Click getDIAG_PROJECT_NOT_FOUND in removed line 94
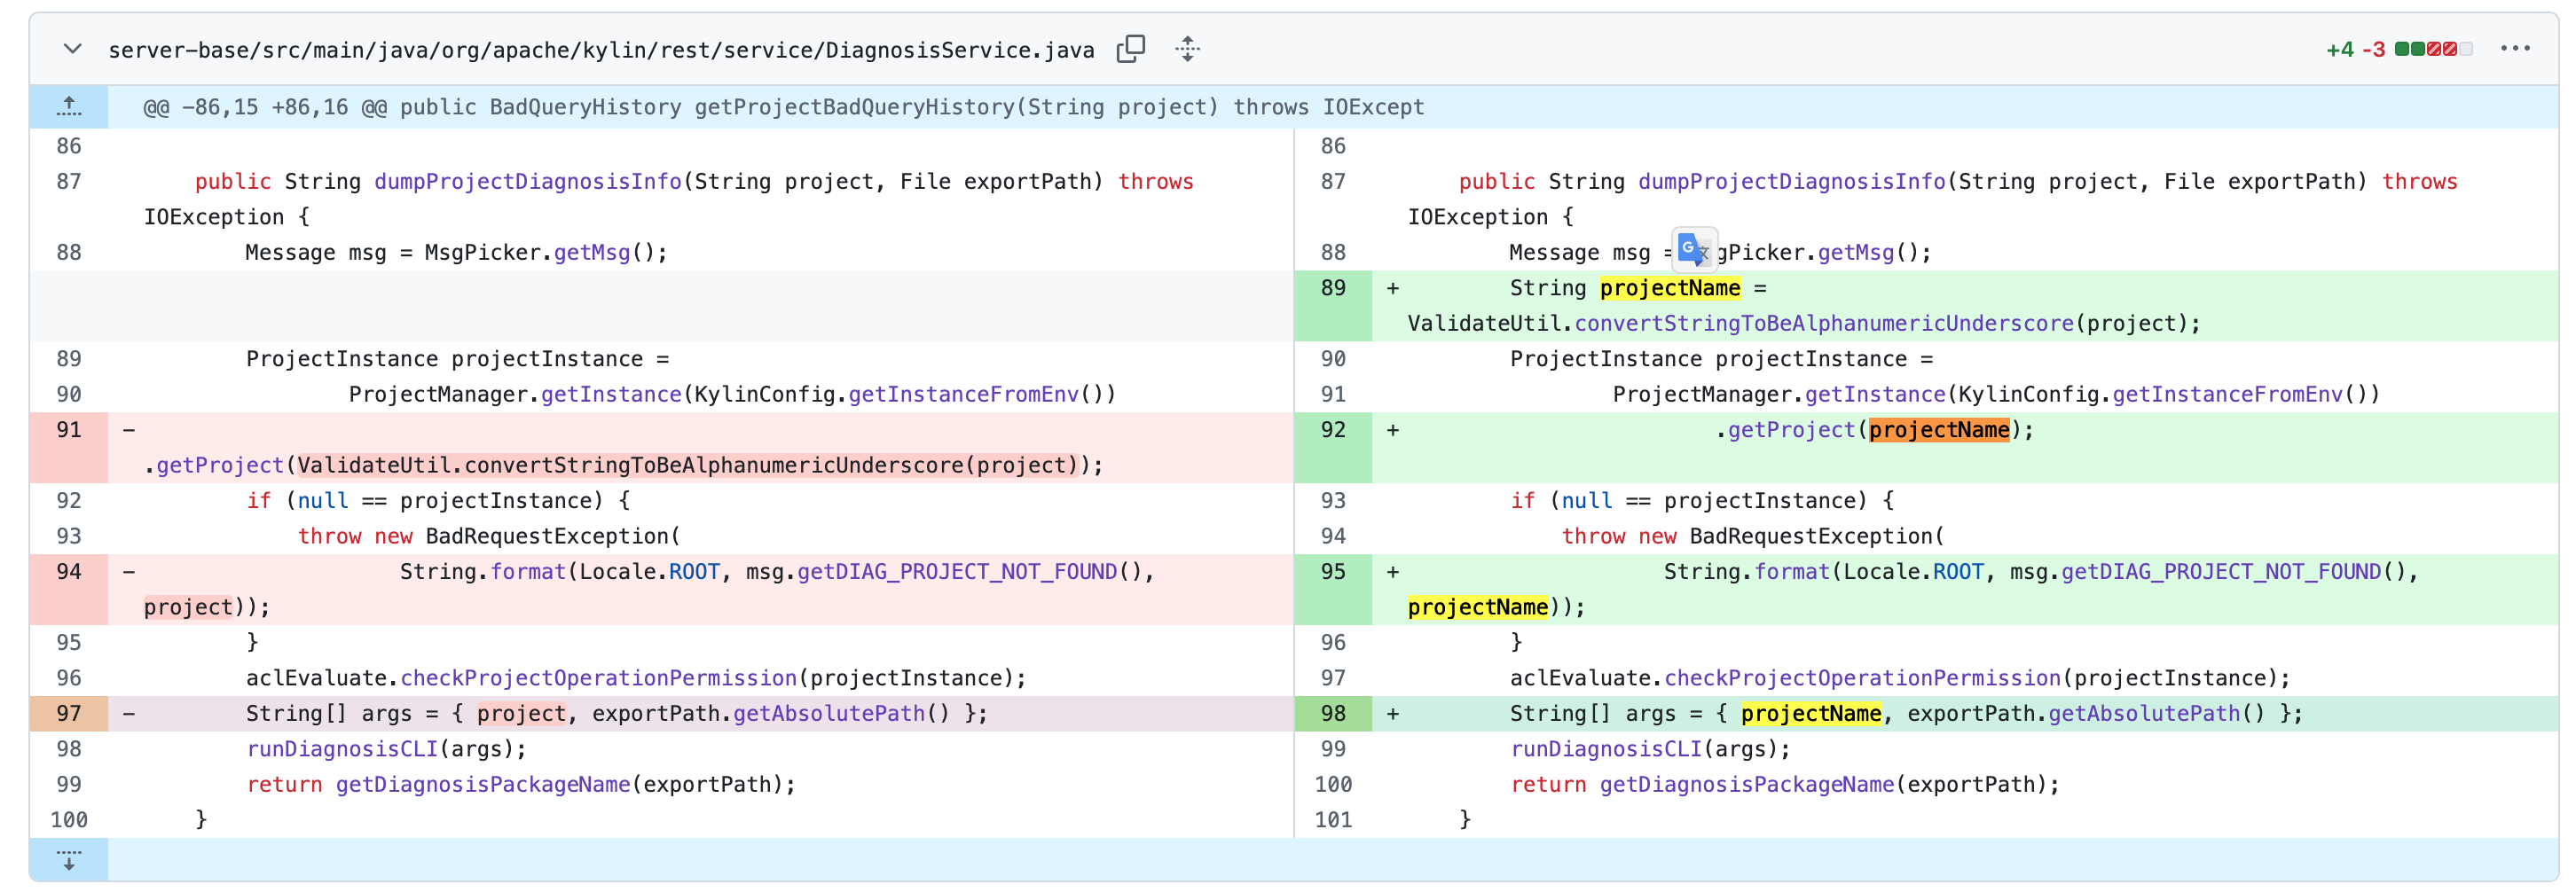The height and width of the screenshot is (892, 2576). point(957,572)
